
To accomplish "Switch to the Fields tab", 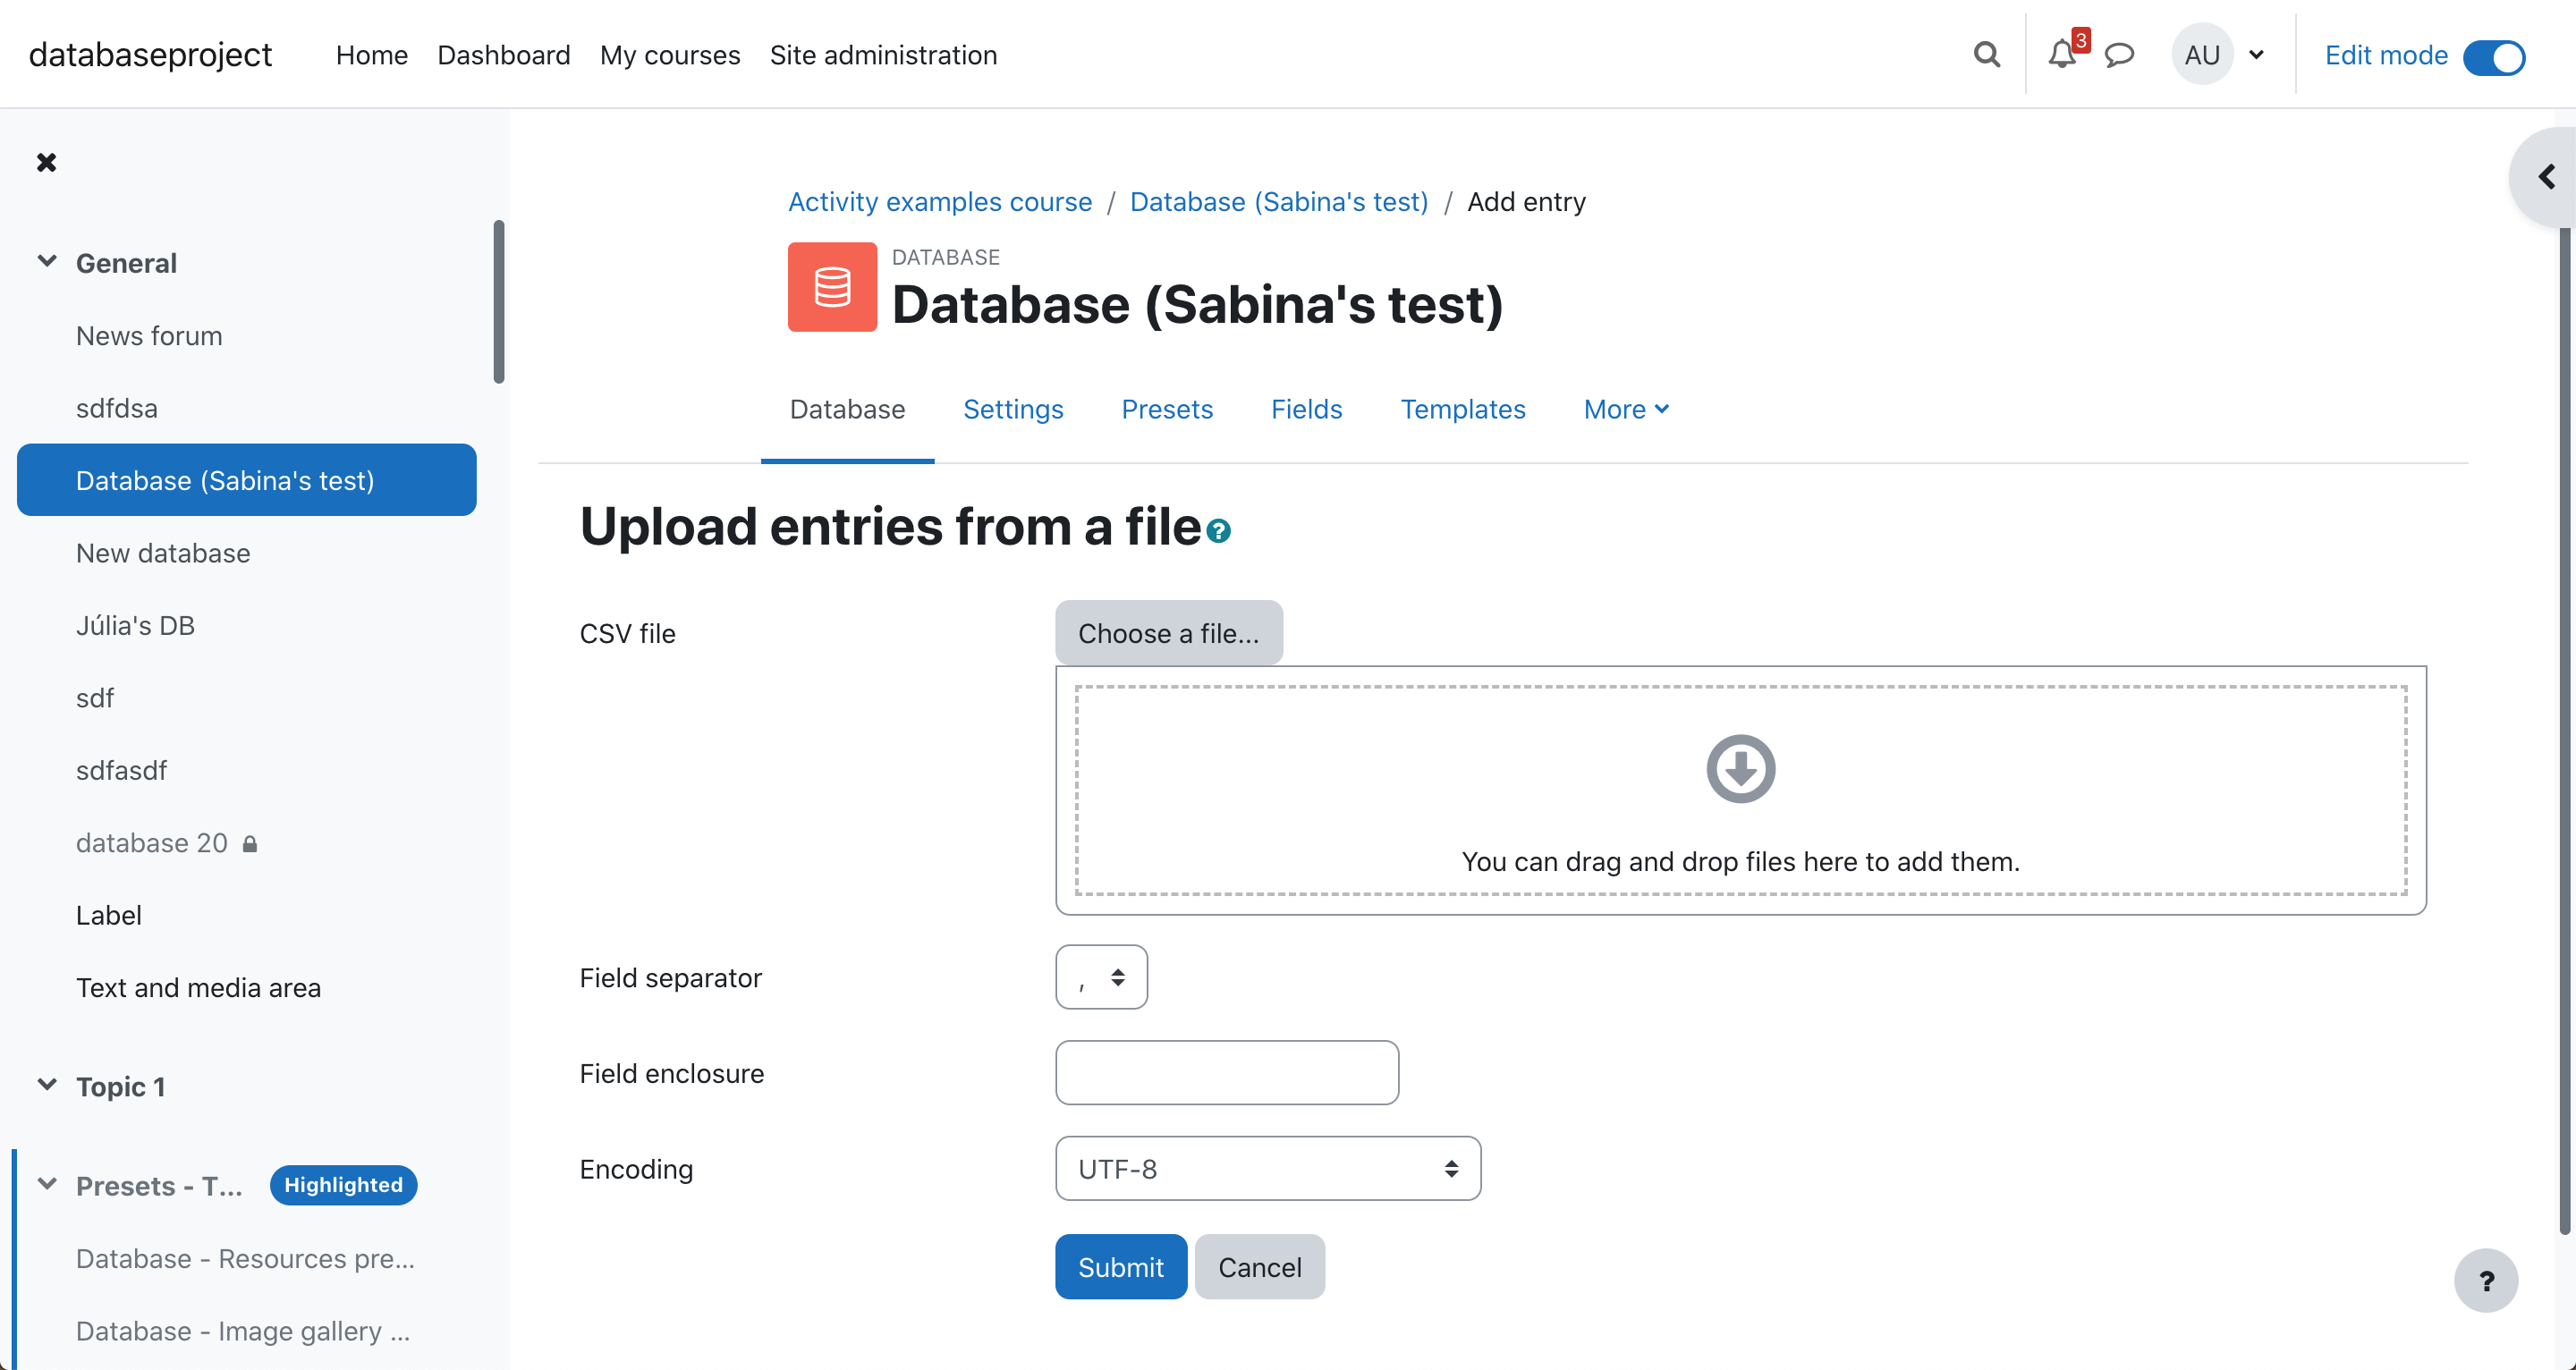I will 1306,409.
